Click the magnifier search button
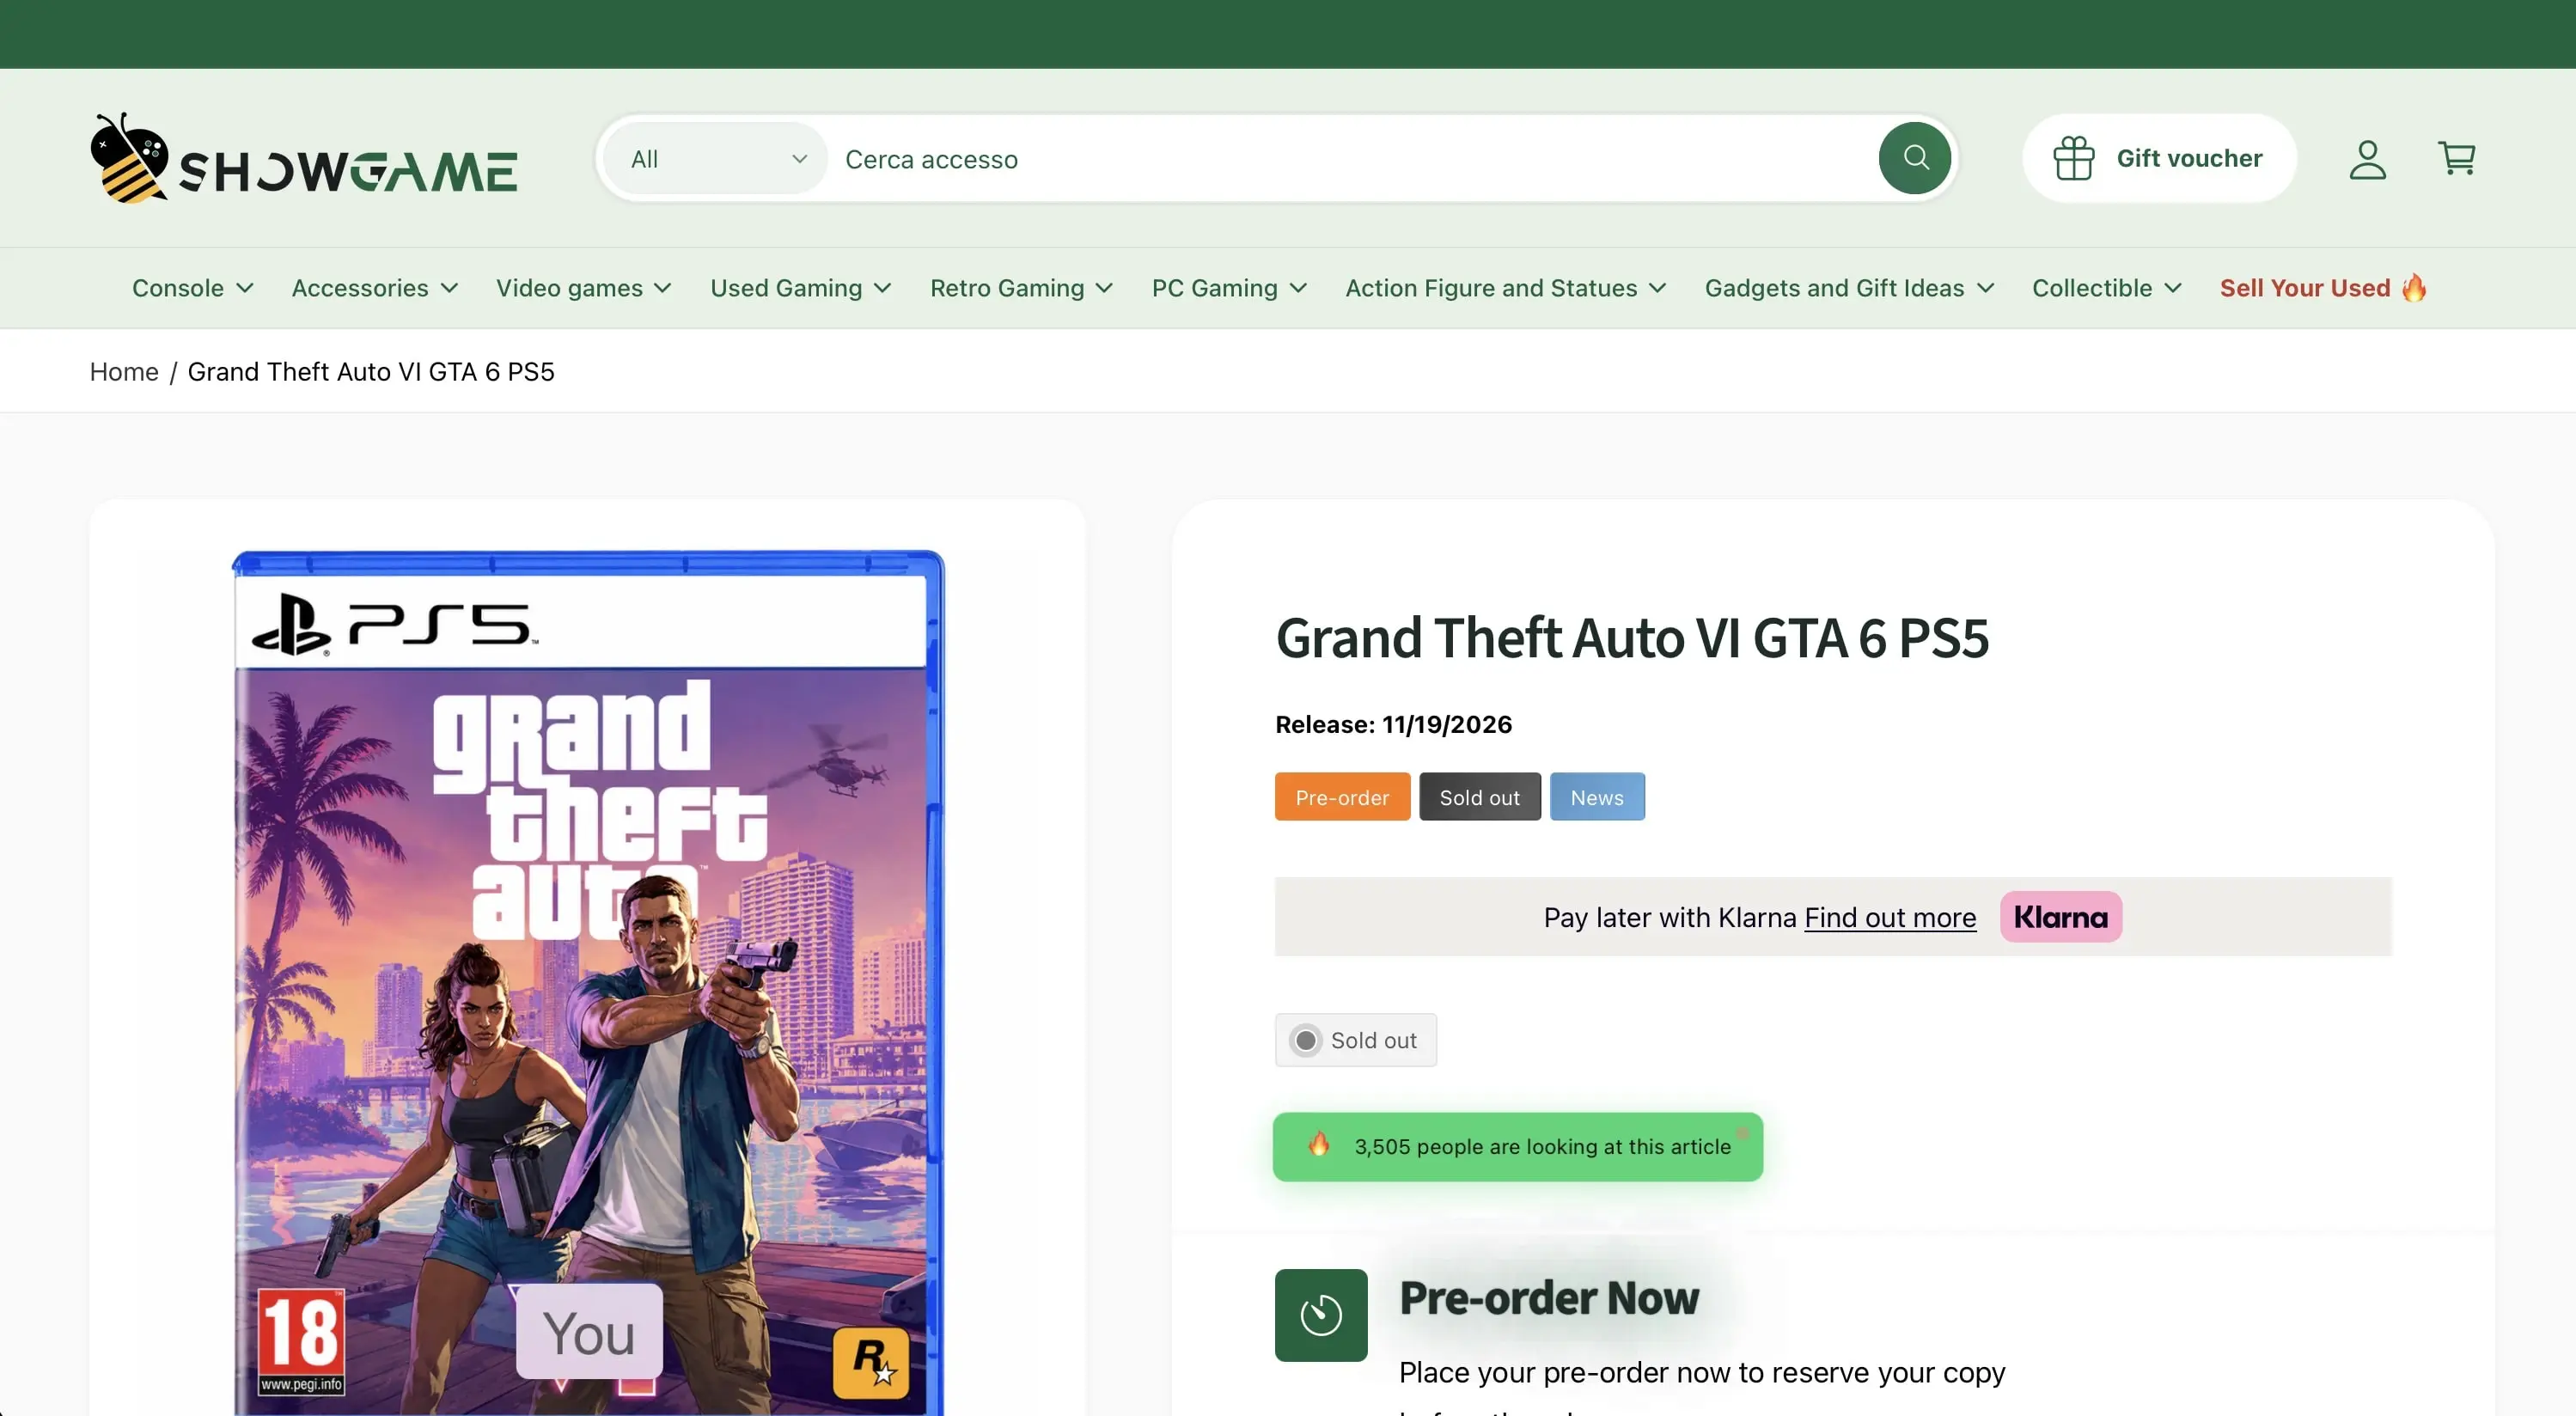The width and height of the screenshot is (2576, 1416). point(1915,158)
